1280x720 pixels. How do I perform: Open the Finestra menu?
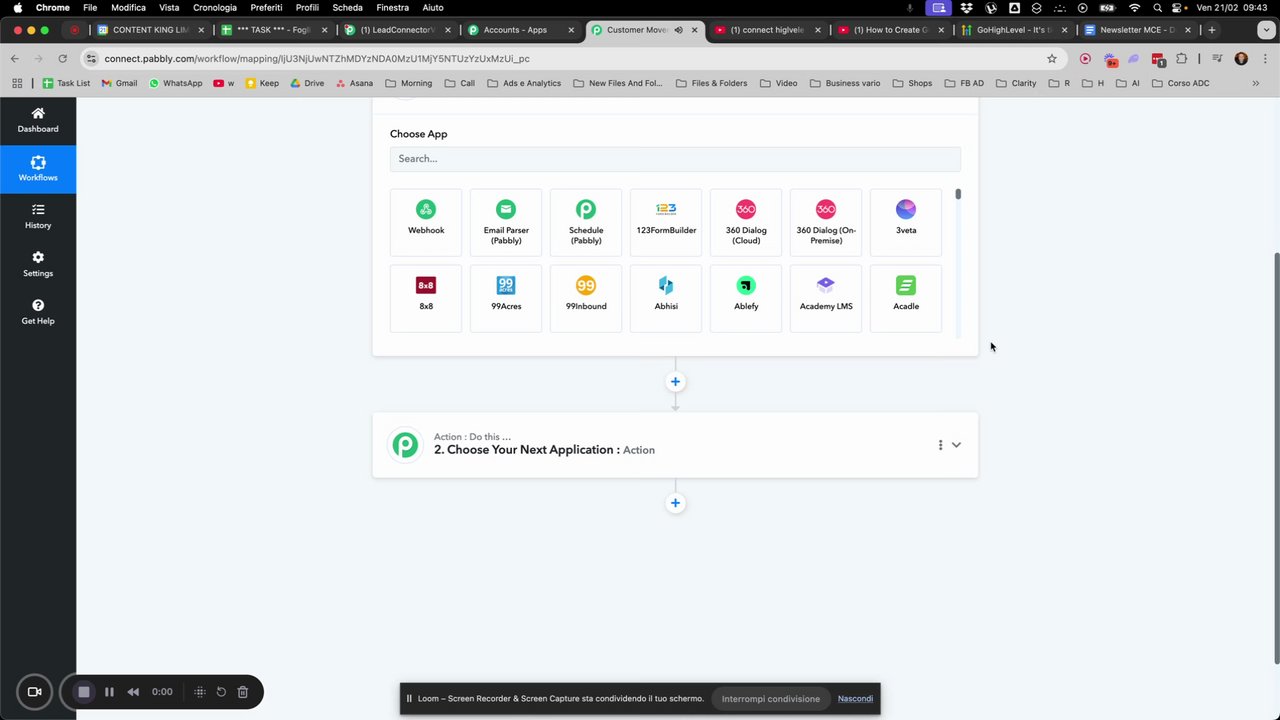[x=392, y=7]
